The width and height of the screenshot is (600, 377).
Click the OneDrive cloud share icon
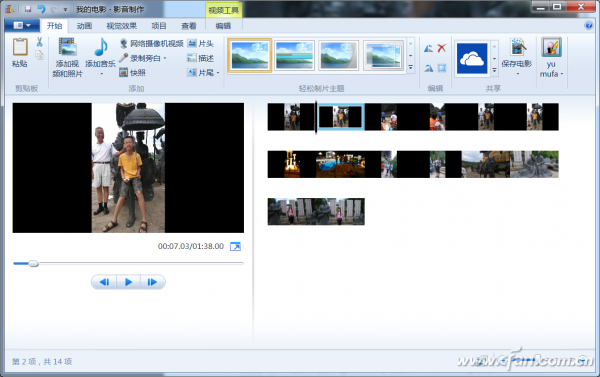click(472, 59)
